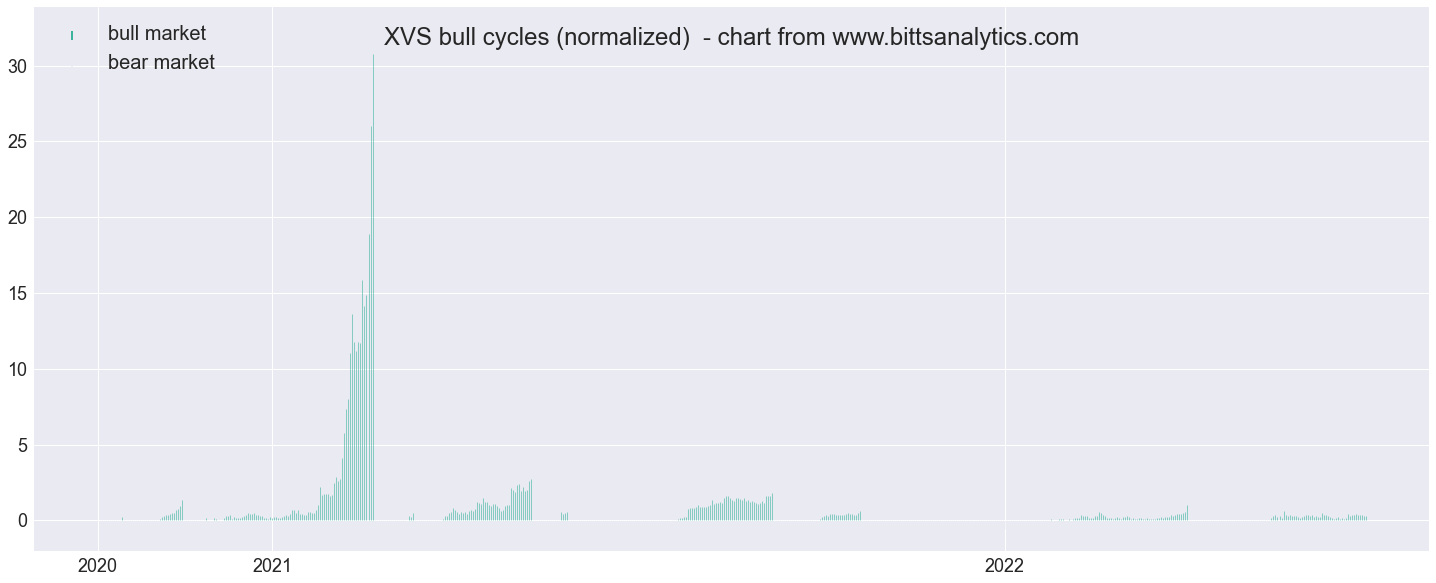Click the bear market legend label
The width and height of the screenshot is (1436, 583).
(x=161, y=63)
